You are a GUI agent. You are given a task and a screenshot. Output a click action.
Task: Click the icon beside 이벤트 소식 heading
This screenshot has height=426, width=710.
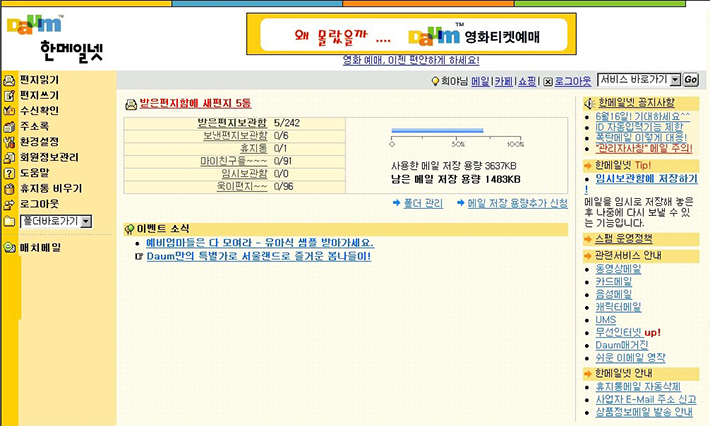[130, 229]
